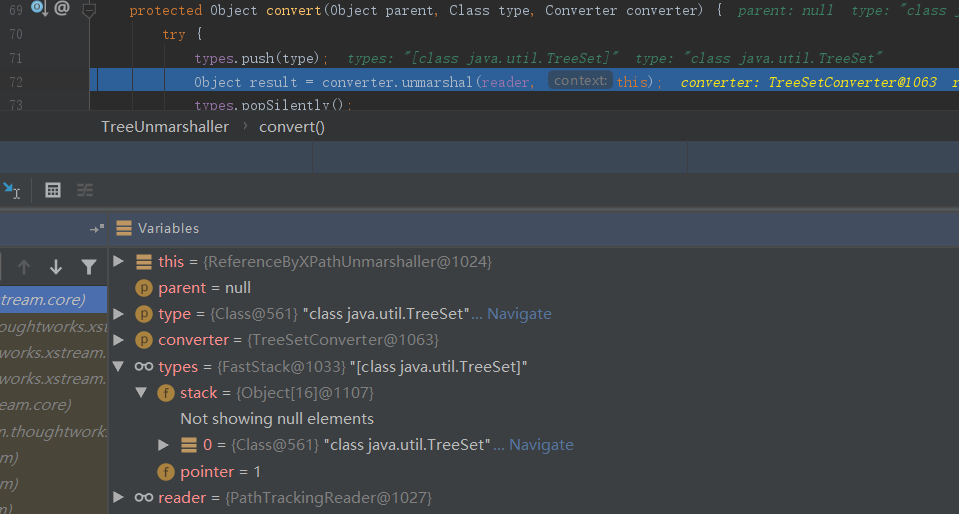Viewport: 959px width, 514px height.
Task: Expand the 'this' variable node
Action: [x=119, y=261]
